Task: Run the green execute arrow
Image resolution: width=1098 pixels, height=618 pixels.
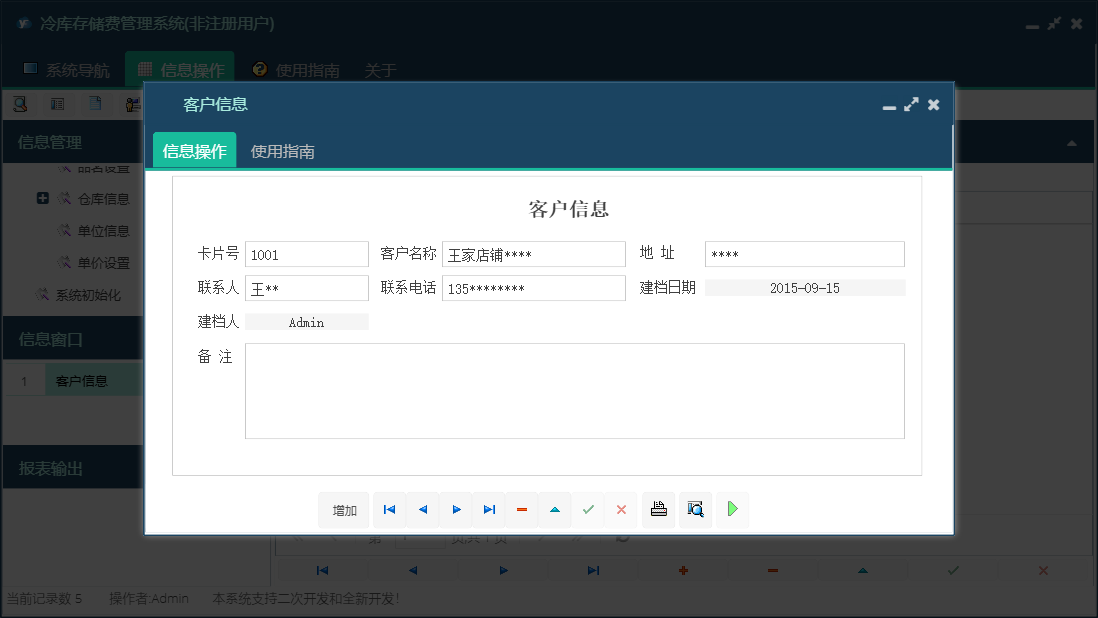Action: coord(732,509)
